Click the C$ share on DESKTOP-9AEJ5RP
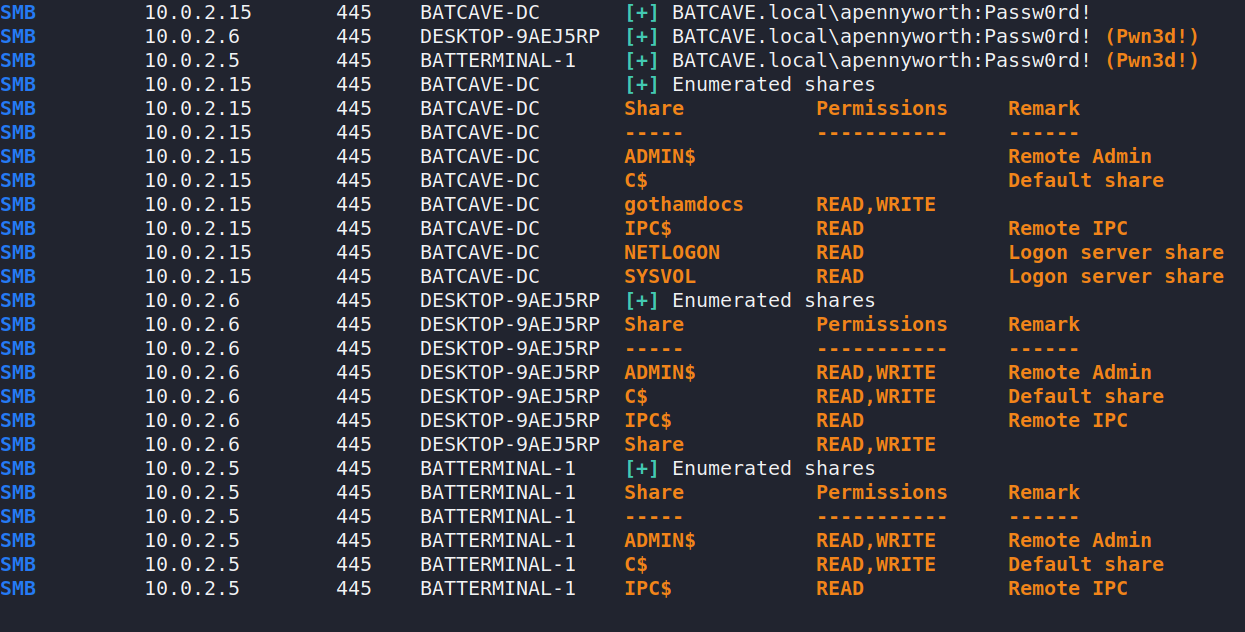The height and width of the screenshot is (632, 1245). click(636, 396)
